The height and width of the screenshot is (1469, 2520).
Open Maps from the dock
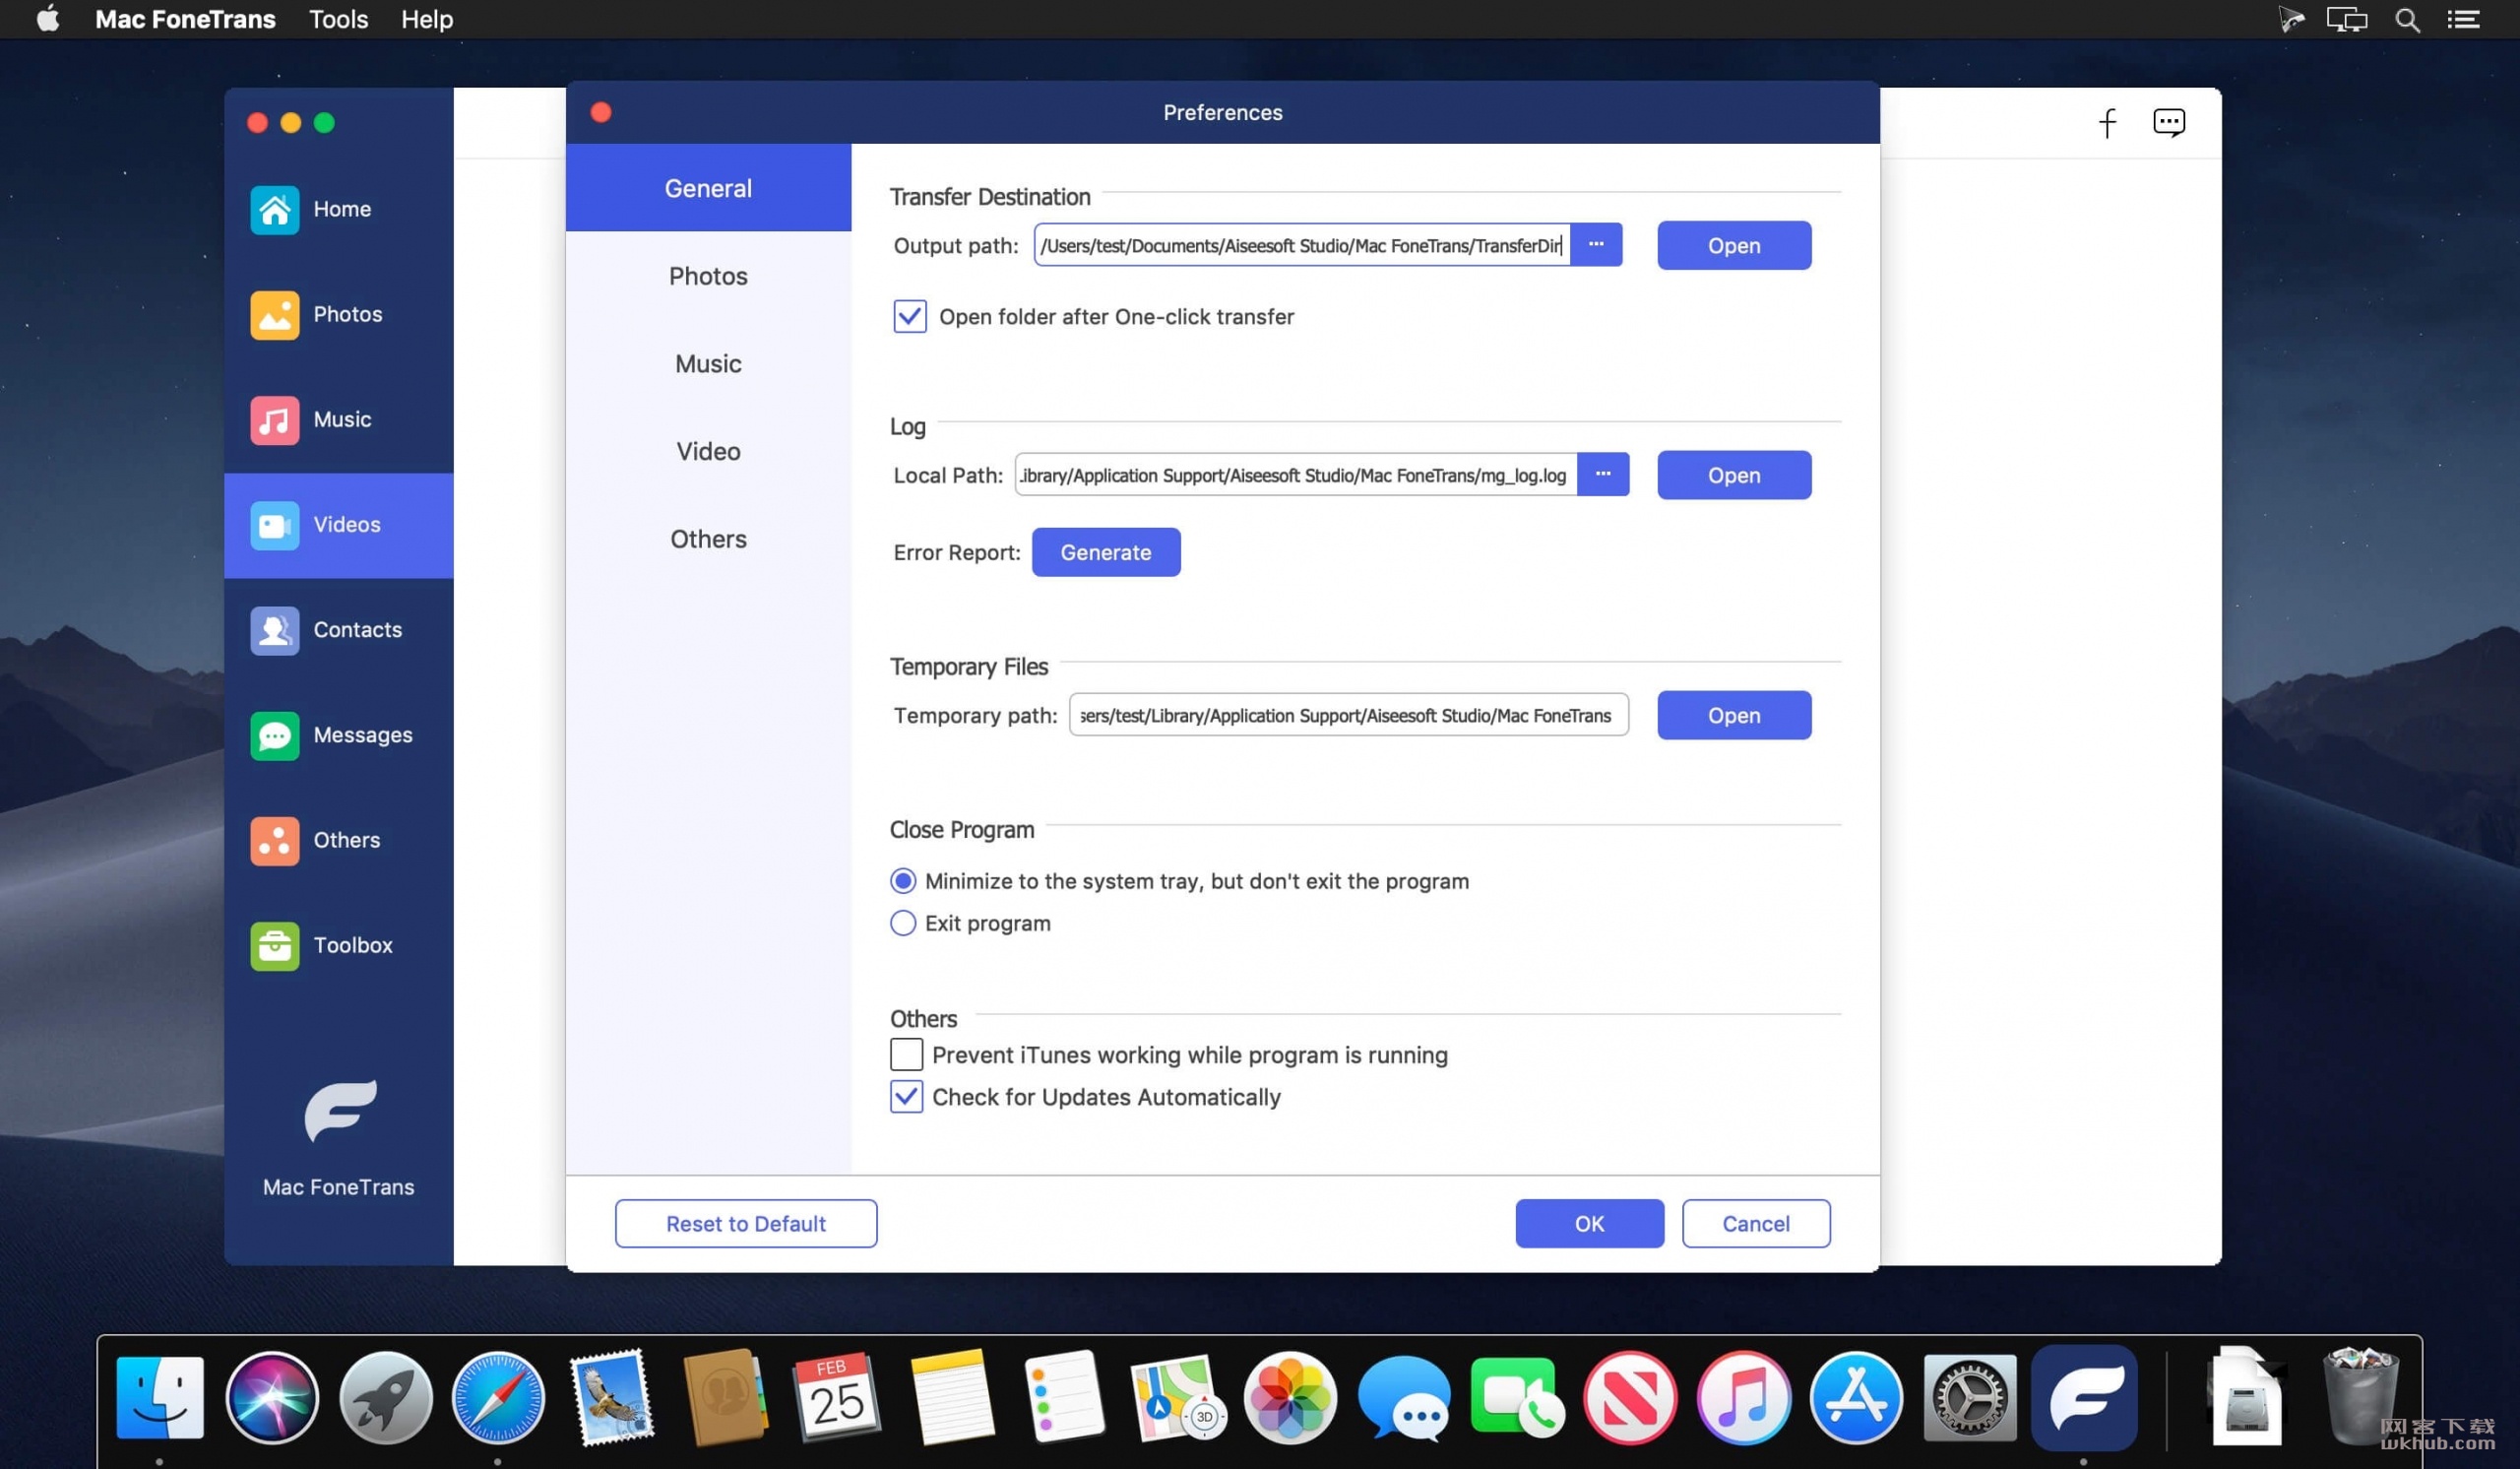[x=1177, y=1397]
